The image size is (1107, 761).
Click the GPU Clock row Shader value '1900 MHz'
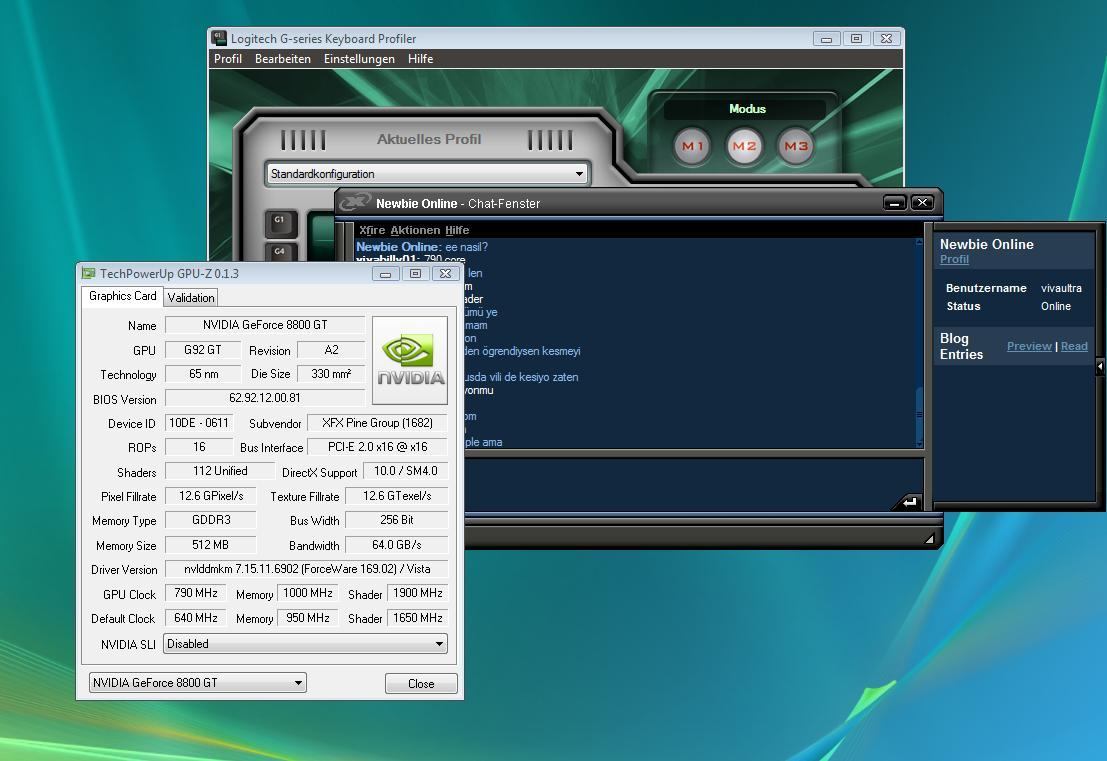417,593
